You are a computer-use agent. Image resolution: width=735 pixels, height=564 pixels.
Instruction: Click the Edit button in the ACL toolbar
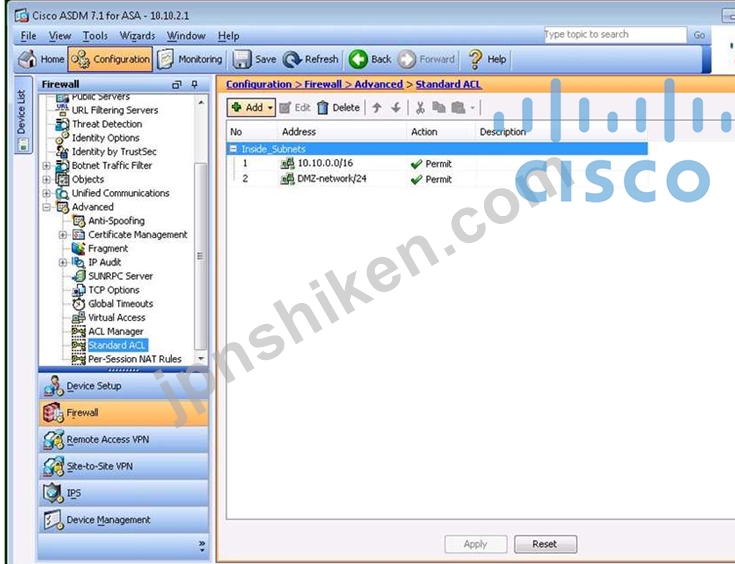click(295, 108)
